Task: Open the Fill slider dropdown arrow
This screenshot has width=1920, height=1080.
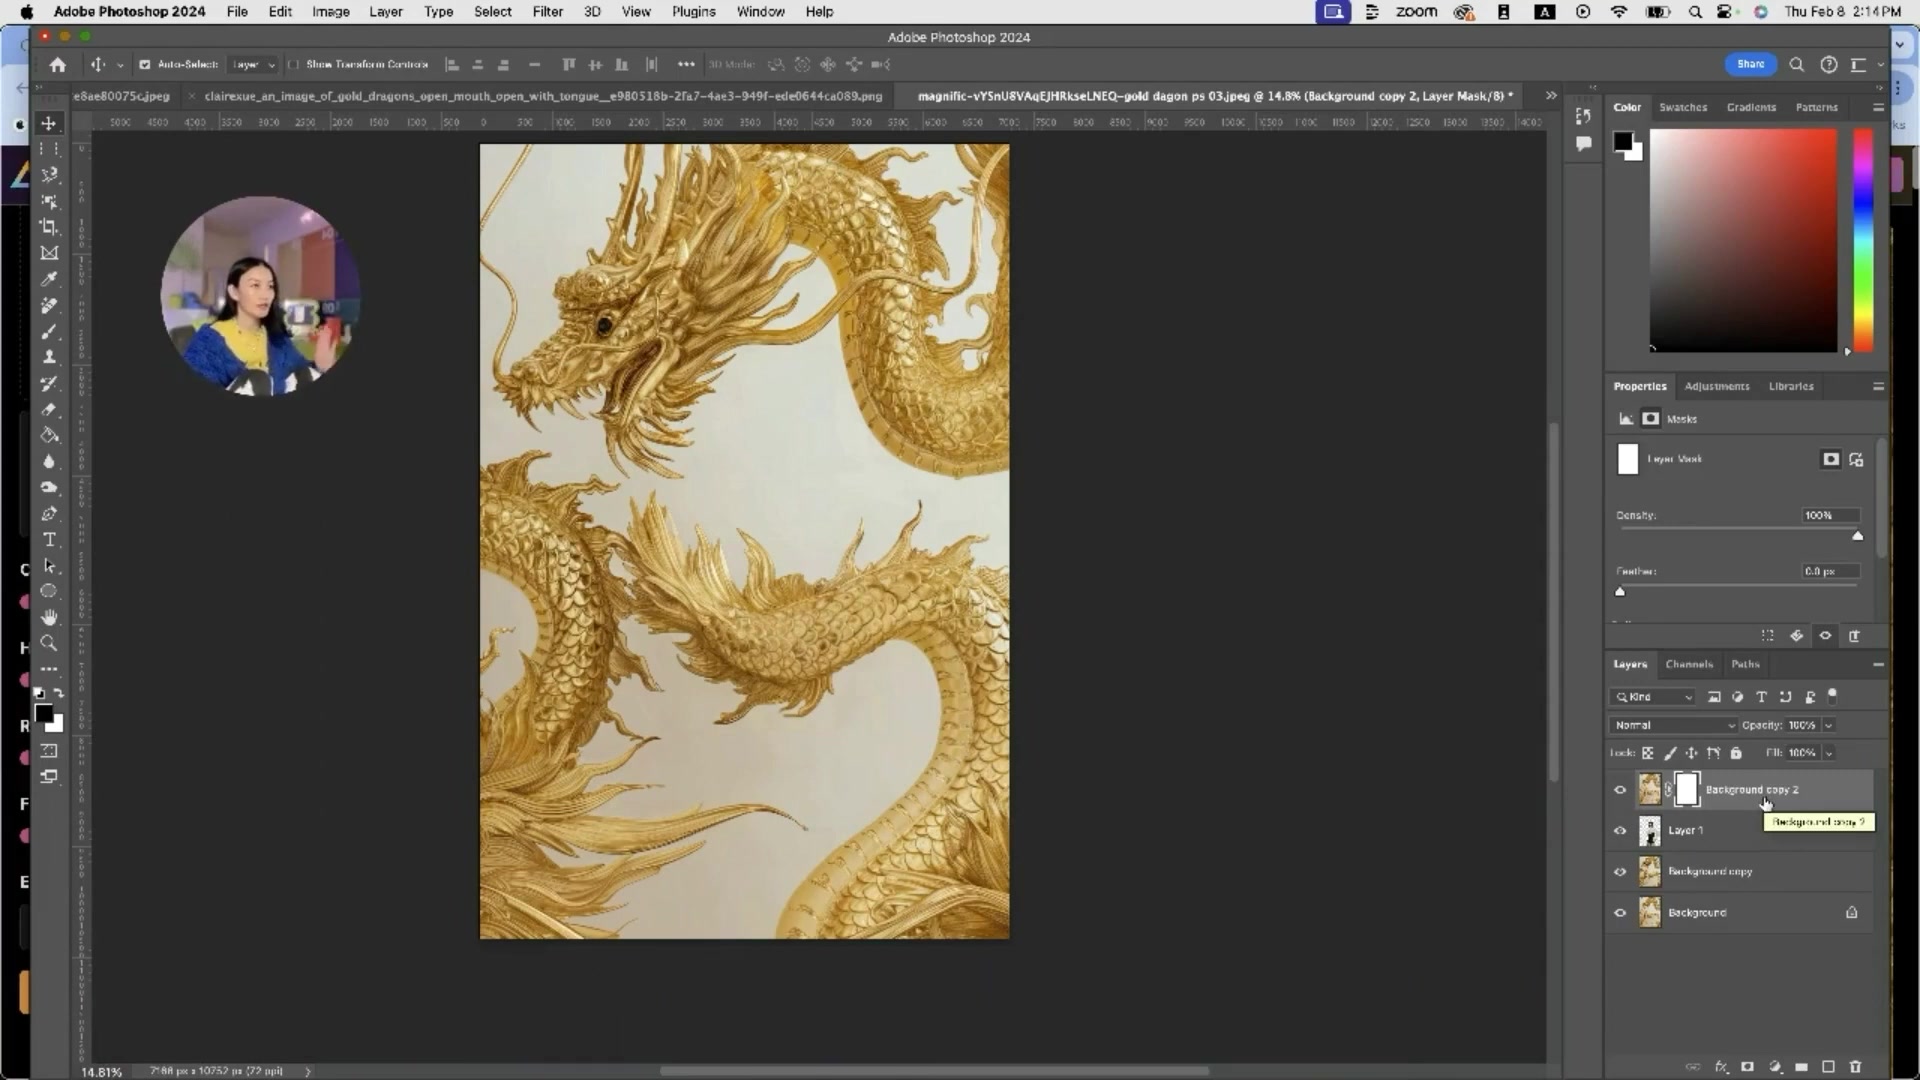Action: (1829, 753)
